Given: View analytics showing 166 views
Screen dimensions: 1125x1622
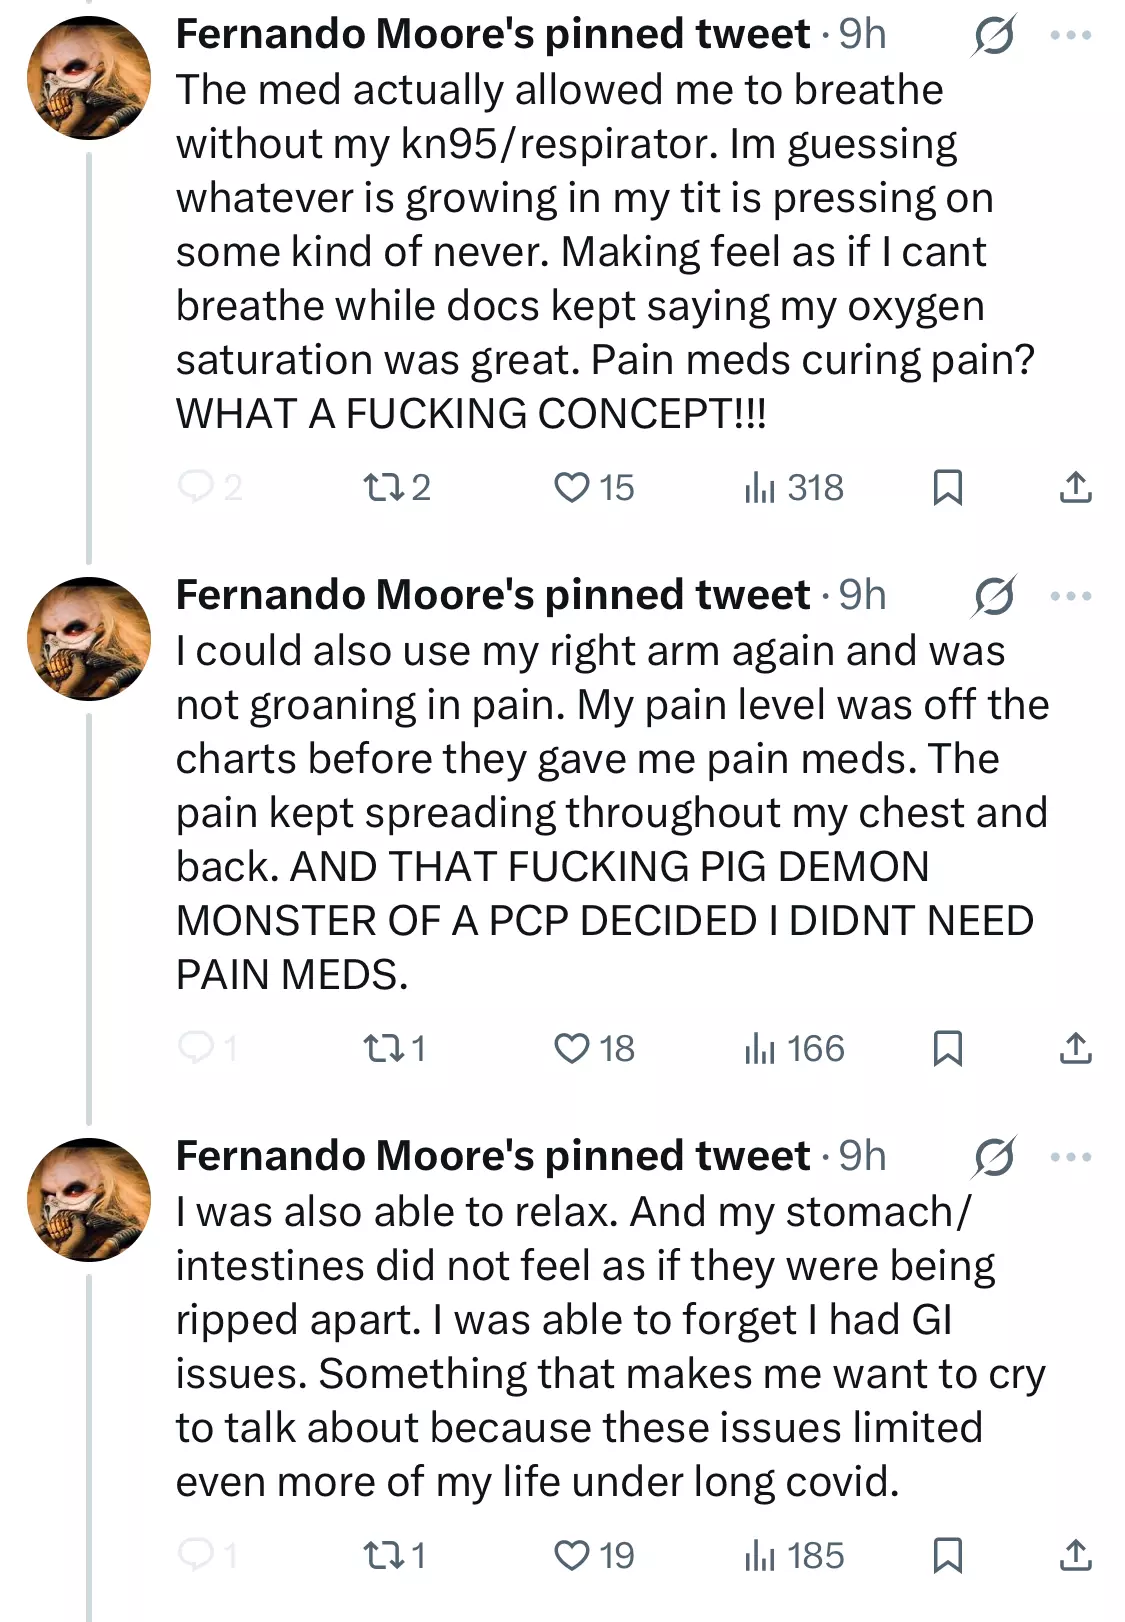Looking at the screenshot, I should pos(795,1049).
